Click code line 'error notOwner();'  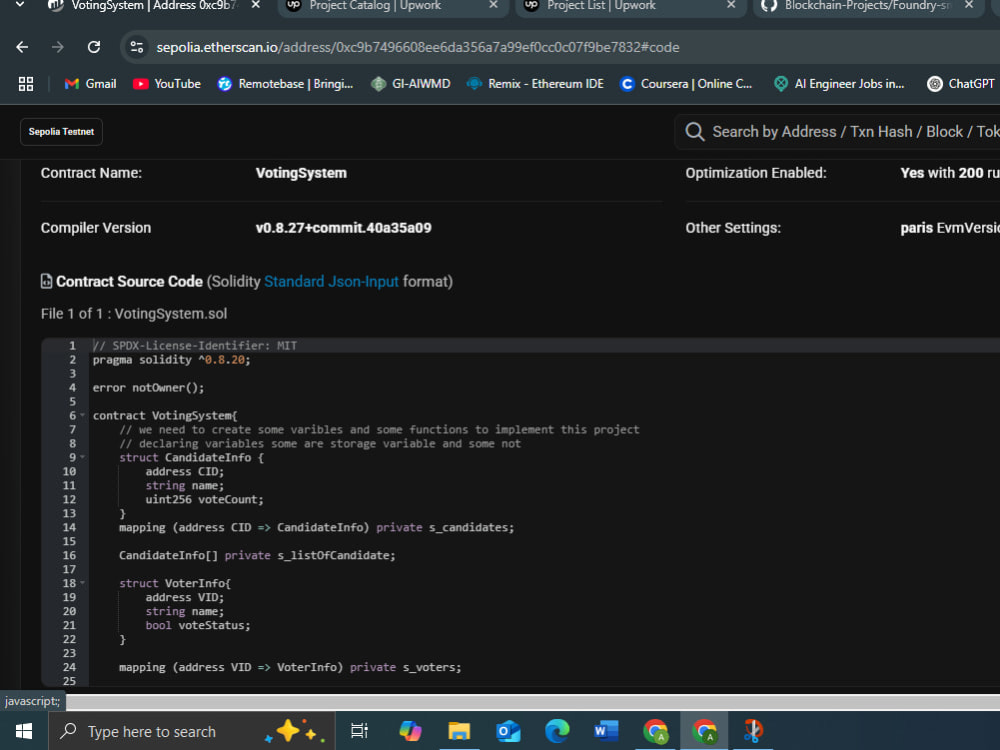pyautogui.click(x=148, y=388)
